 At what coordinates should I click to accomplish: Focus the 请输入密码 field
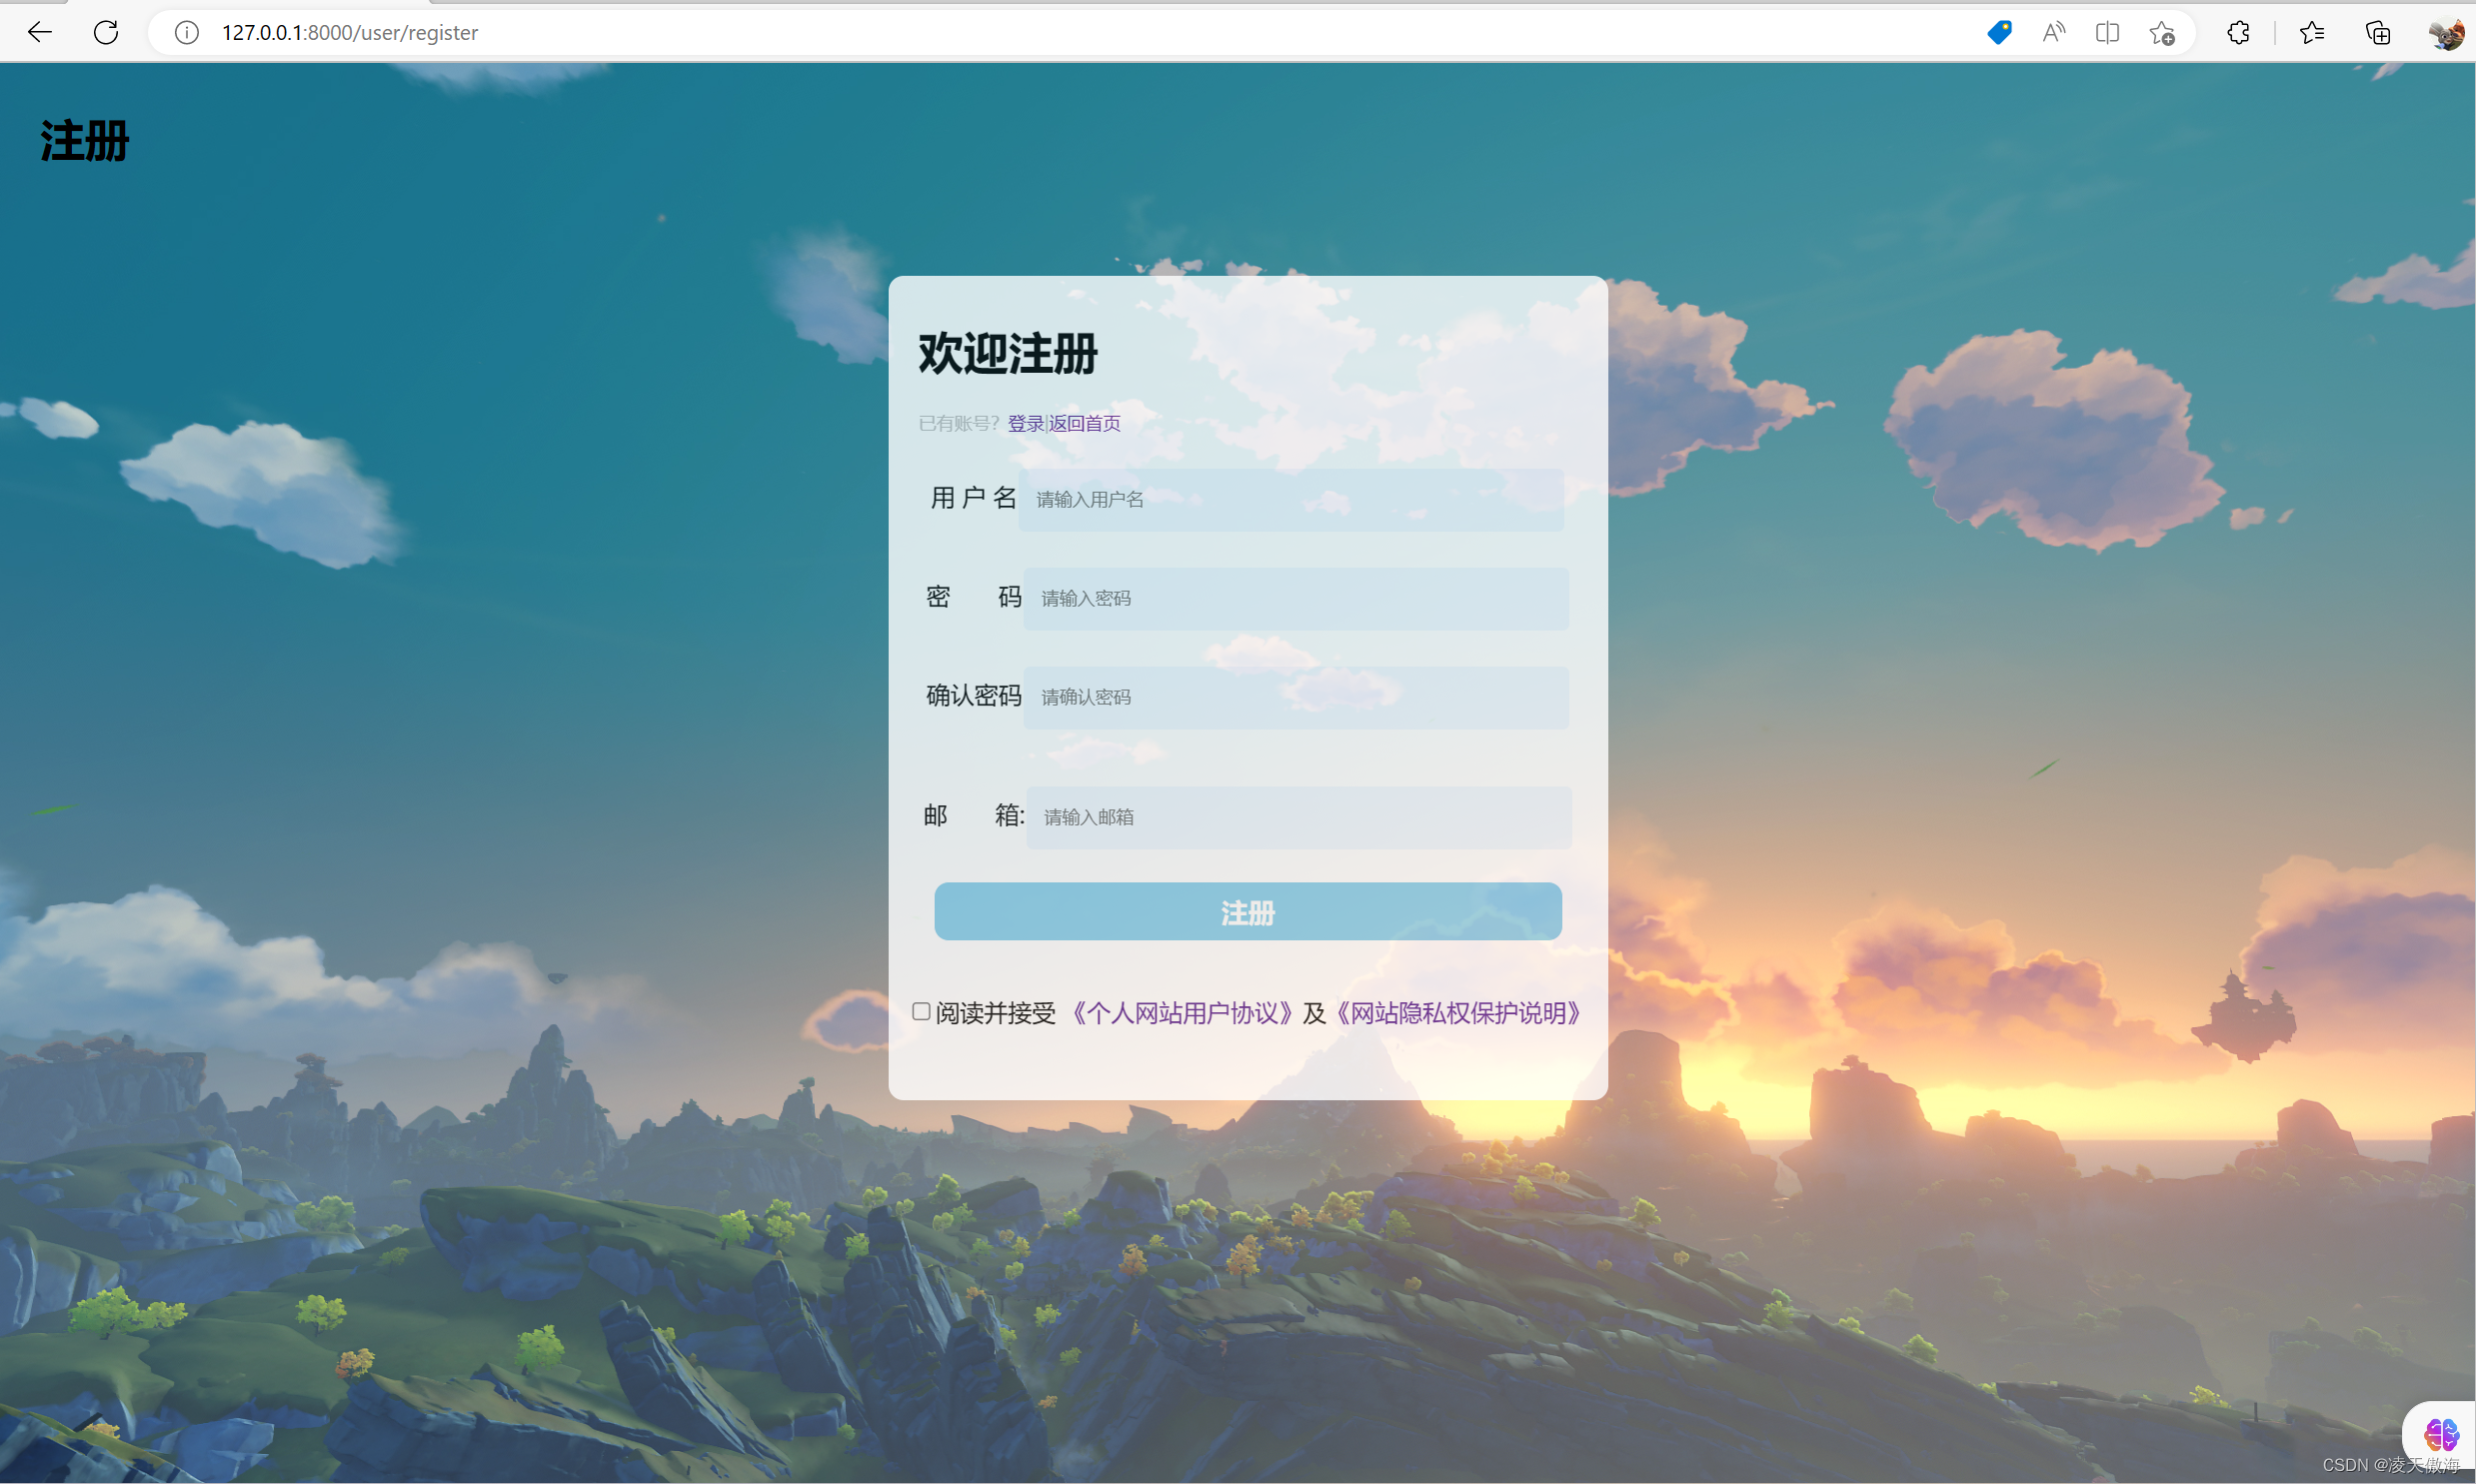1296,598
